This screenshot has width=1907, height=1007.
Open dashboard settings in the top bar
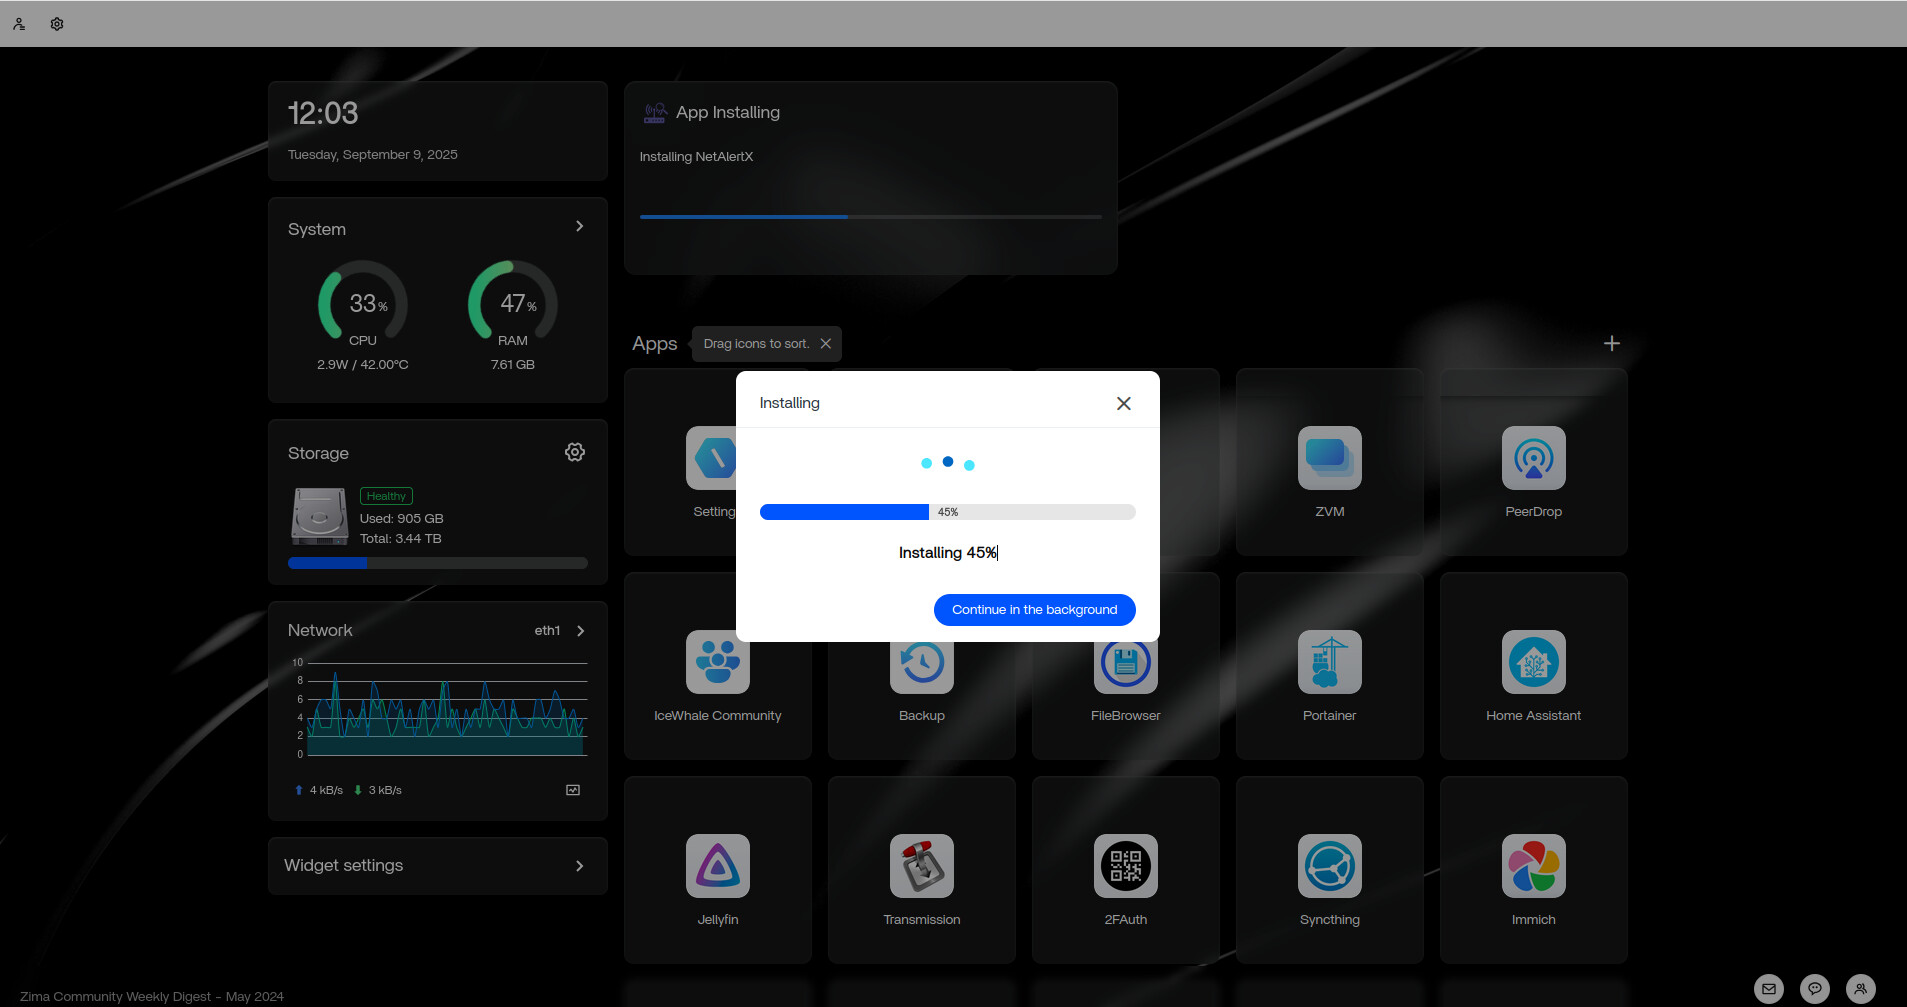click(x=57, y=24)
